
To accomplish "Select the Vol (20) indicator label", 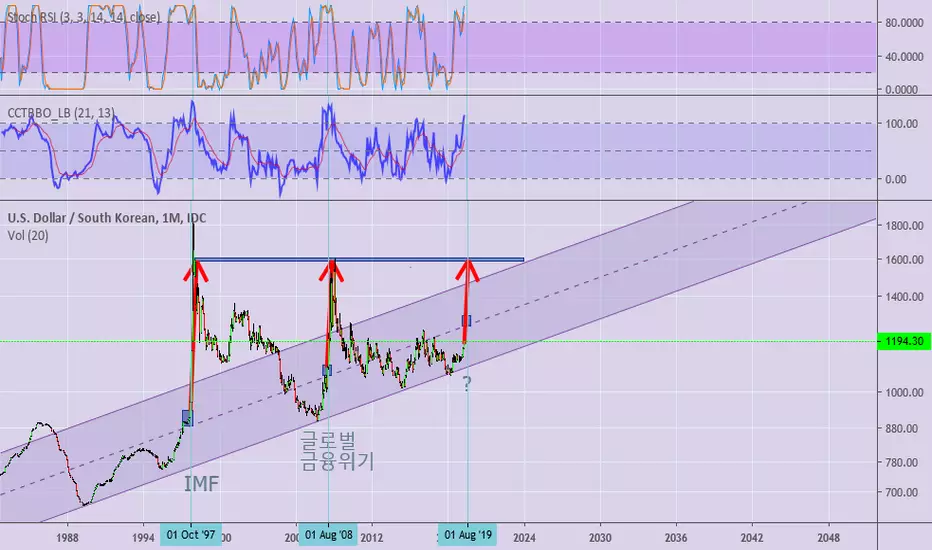I will tap(28, 235).
